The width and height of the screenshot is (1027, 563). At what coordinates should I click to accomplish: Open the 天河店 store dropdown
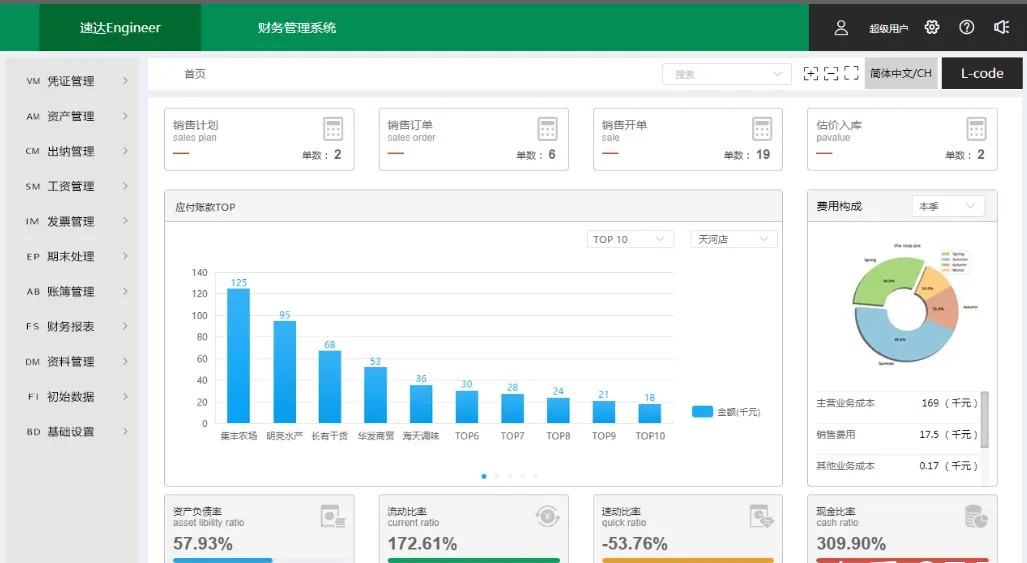click(733, 239)
